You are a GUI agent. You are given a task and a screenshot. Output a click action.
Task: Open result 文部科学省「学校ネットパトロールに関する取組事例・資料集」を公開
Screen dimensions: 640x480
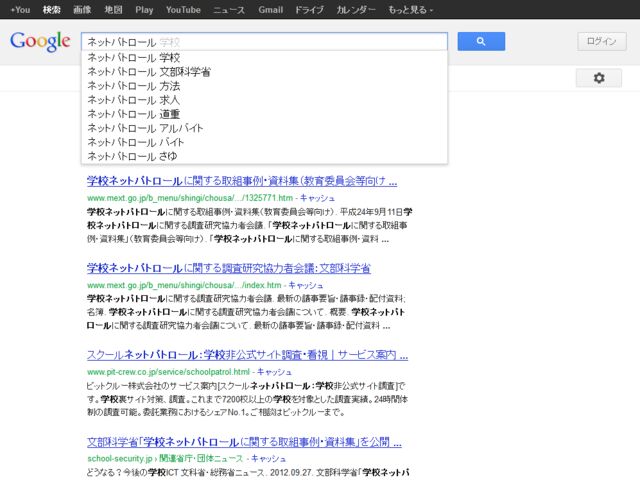coord(244,442)
